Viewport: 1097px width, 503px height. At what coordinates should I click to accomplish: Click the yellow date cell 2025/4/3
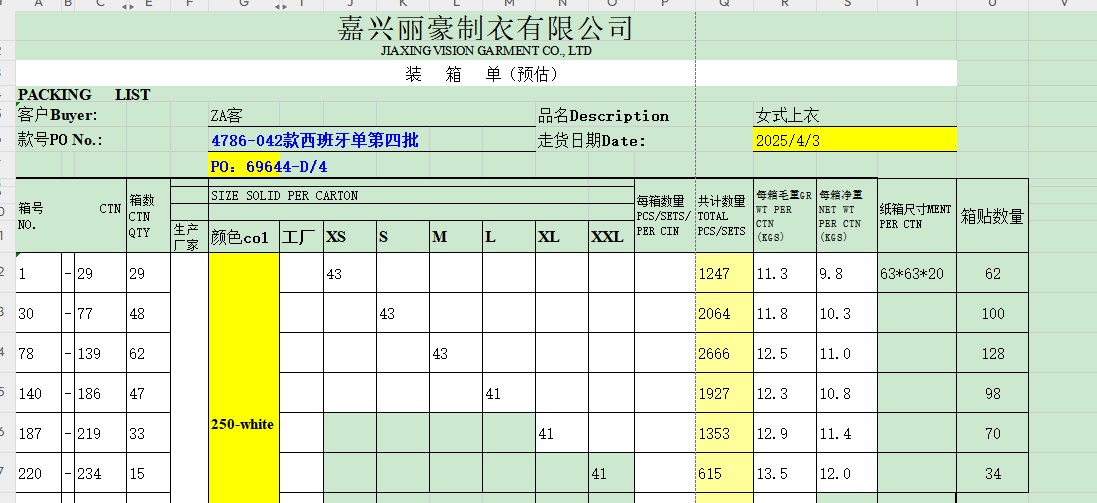(x=854, y=141)
